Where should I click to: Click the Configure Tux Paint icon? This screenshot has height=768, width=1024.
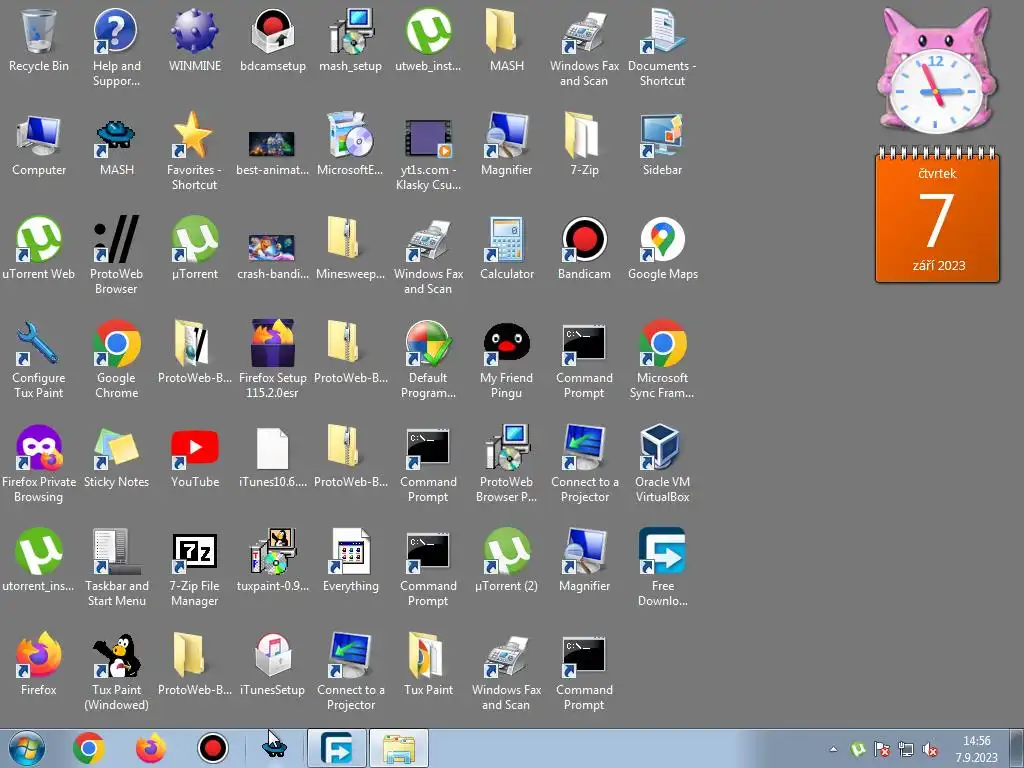[39, 343]
